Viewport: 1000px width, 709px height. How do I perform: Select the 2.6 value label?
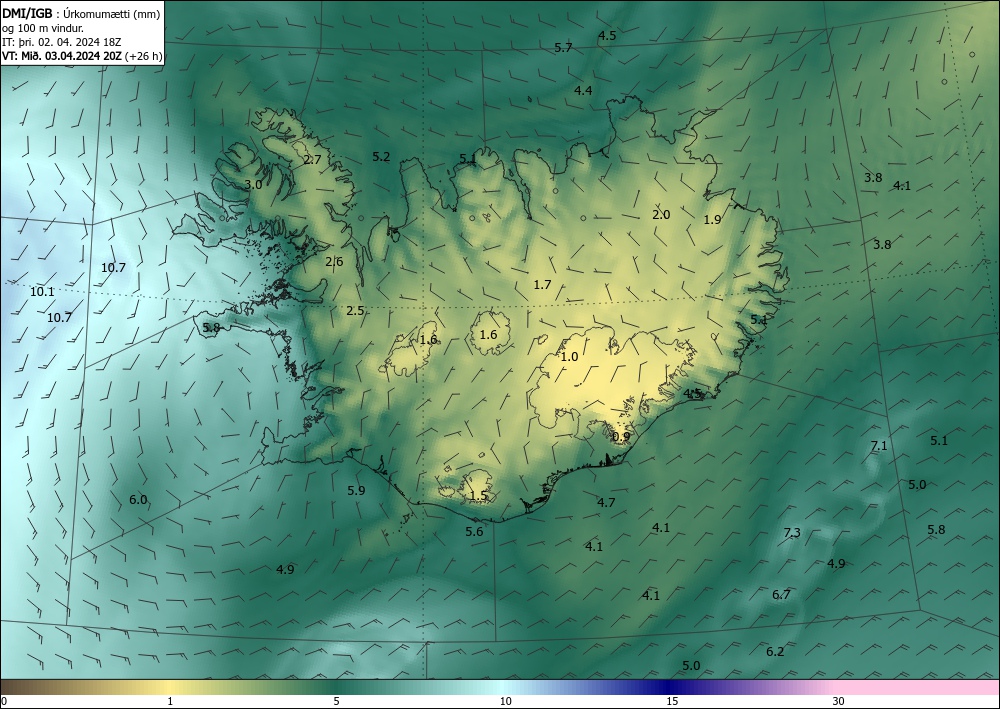pyautogui.click(x=334, y=261)
